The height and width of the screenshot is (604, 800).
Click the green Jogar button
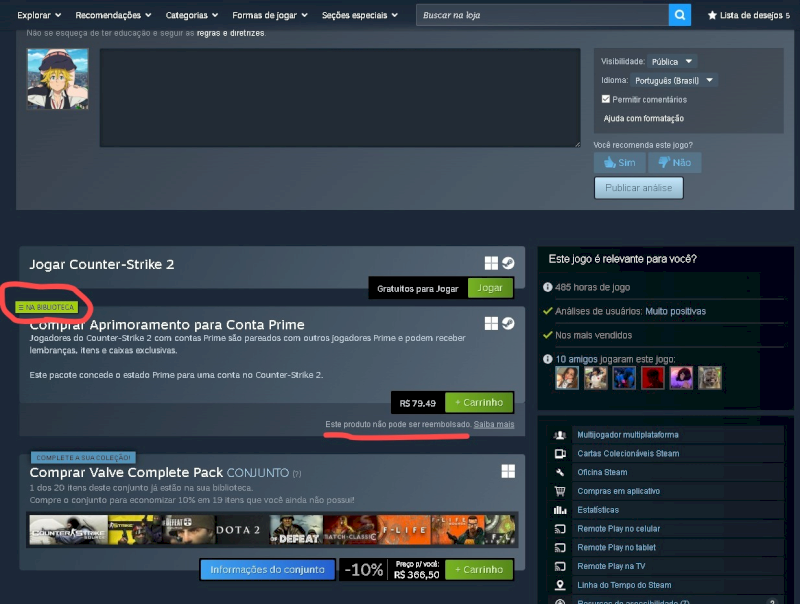tap(490, 288)
